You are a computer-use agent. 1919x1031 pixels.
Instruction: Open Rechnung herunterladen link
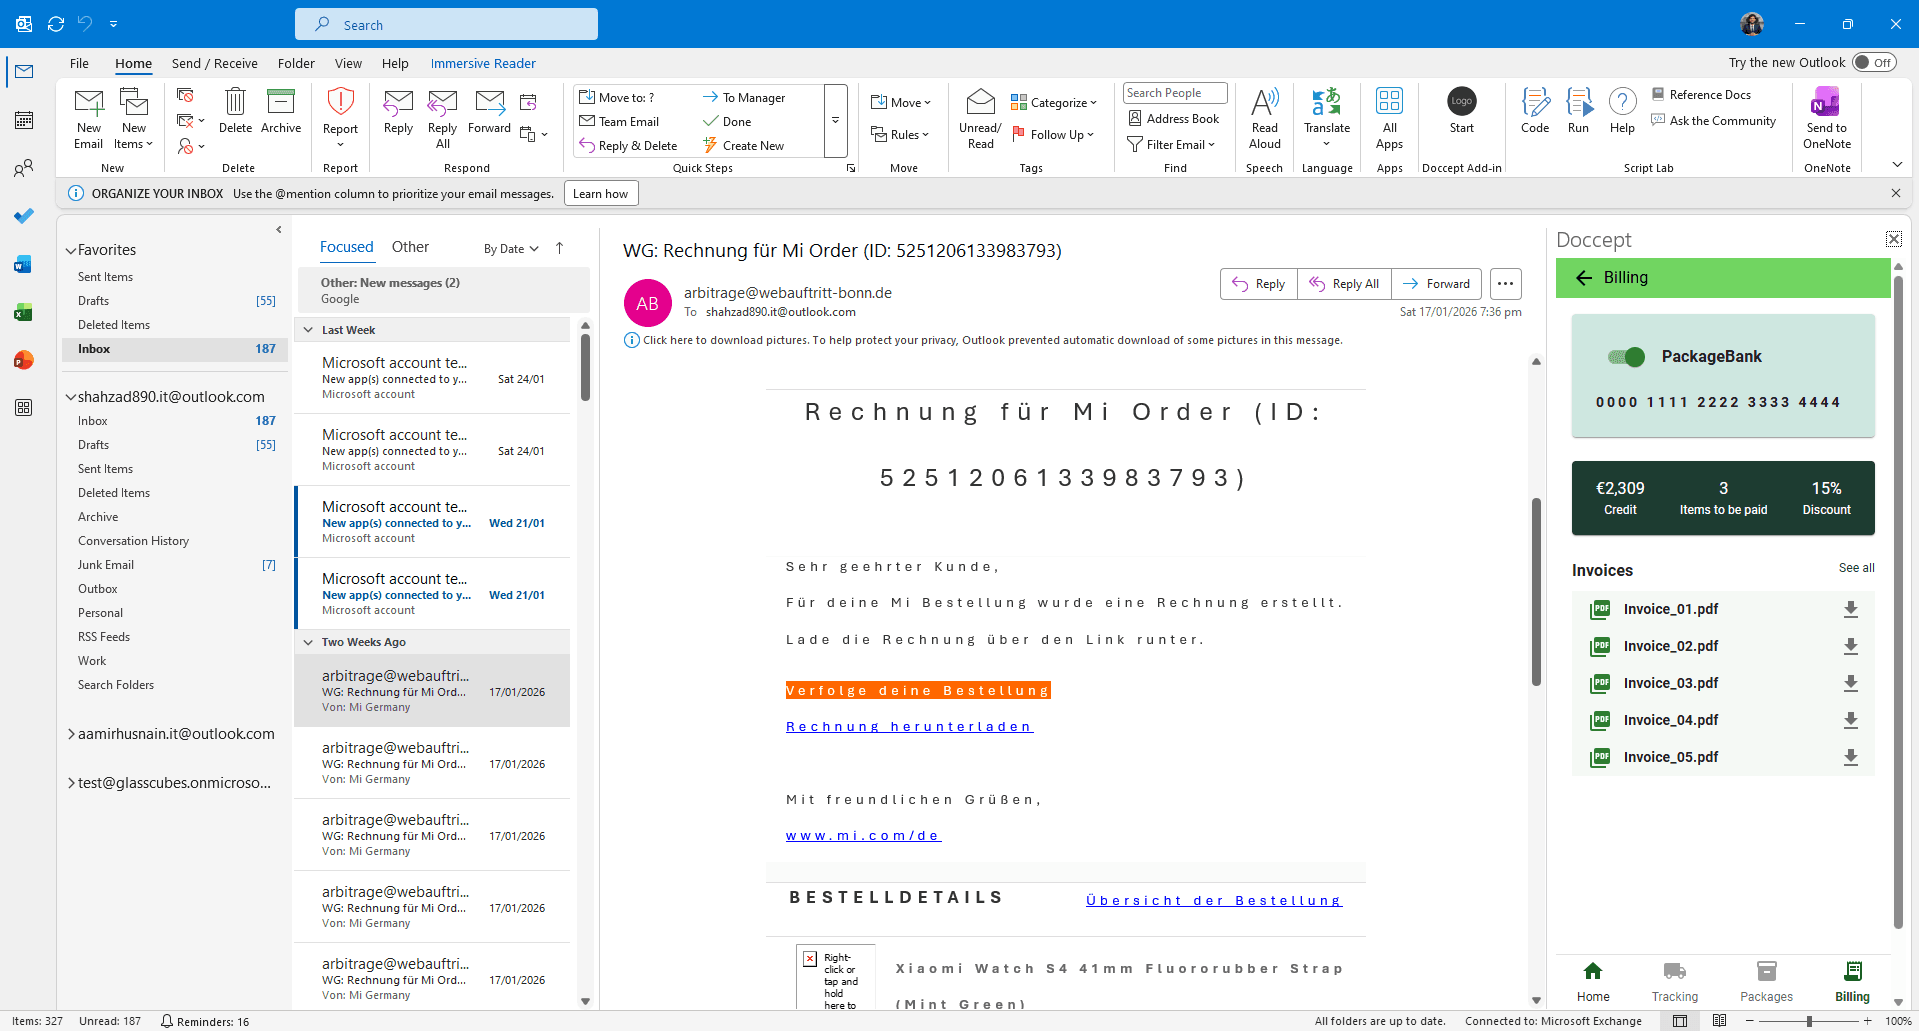click(909, 727)
